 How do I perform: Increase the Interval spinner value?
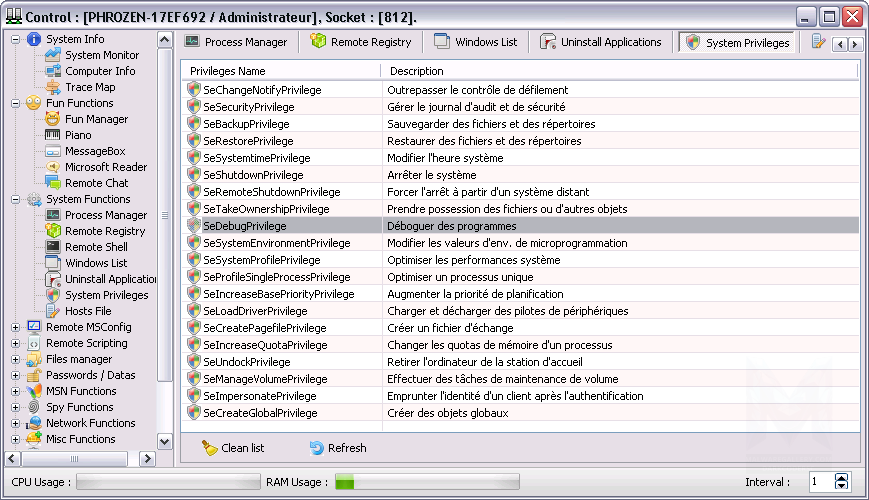coord(841,477)
